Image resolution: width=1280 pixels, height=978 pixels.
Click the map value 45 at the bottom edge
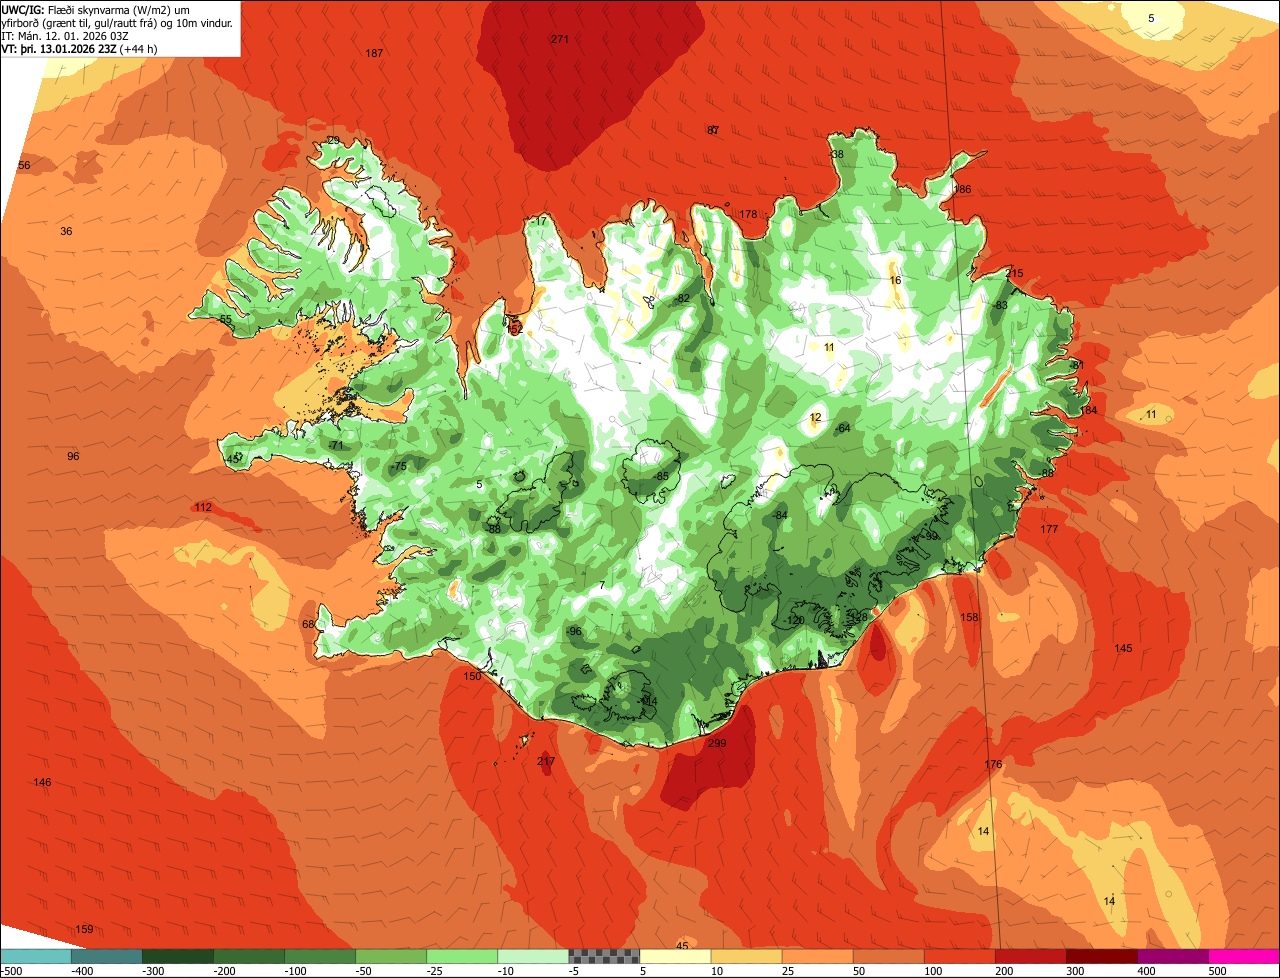[682, 946]
